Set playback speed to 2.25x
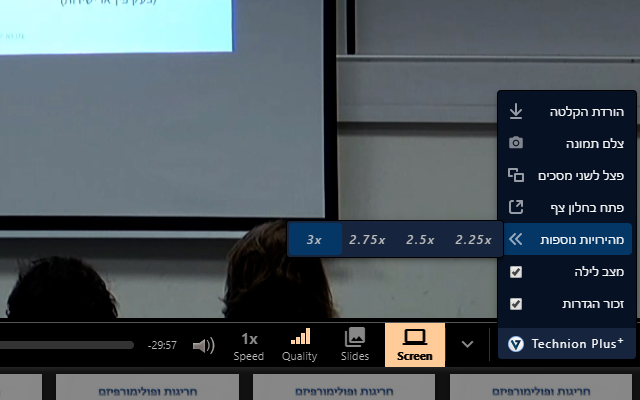640x400 pixels. point(473,240)
